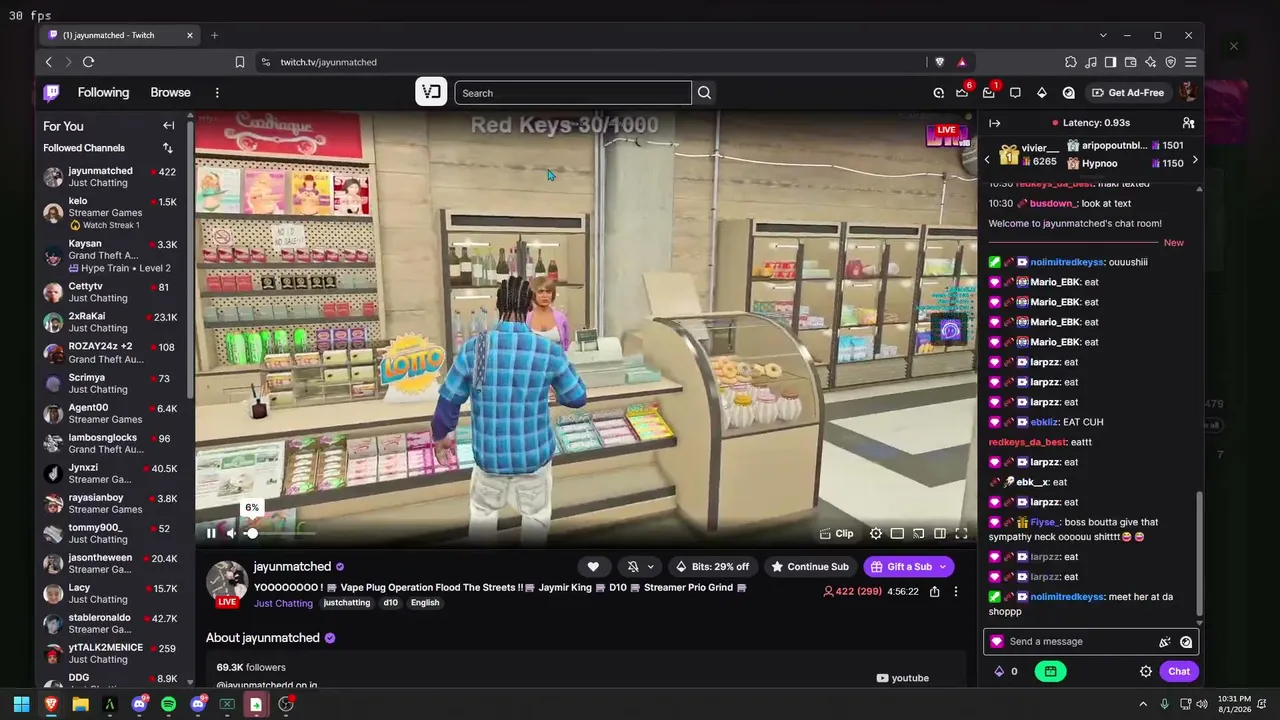This screenshot has width=1280, height=720.
Task: Toggle fullscreen on the video player
Action: point(961,534)
